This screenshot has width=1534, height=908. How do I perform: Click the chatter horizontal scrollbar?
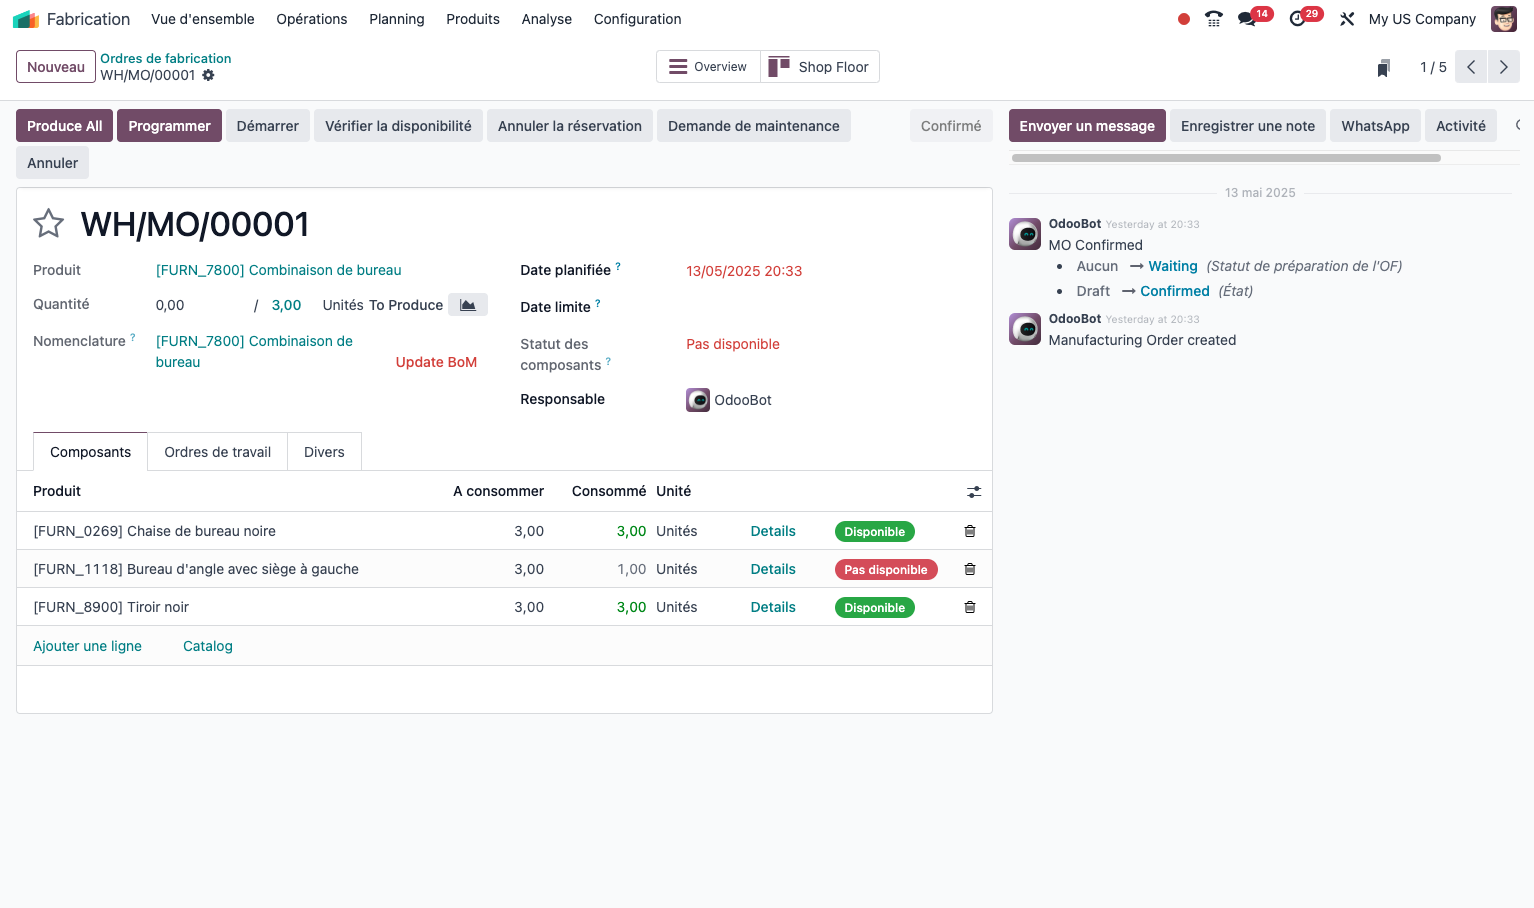1226,158
